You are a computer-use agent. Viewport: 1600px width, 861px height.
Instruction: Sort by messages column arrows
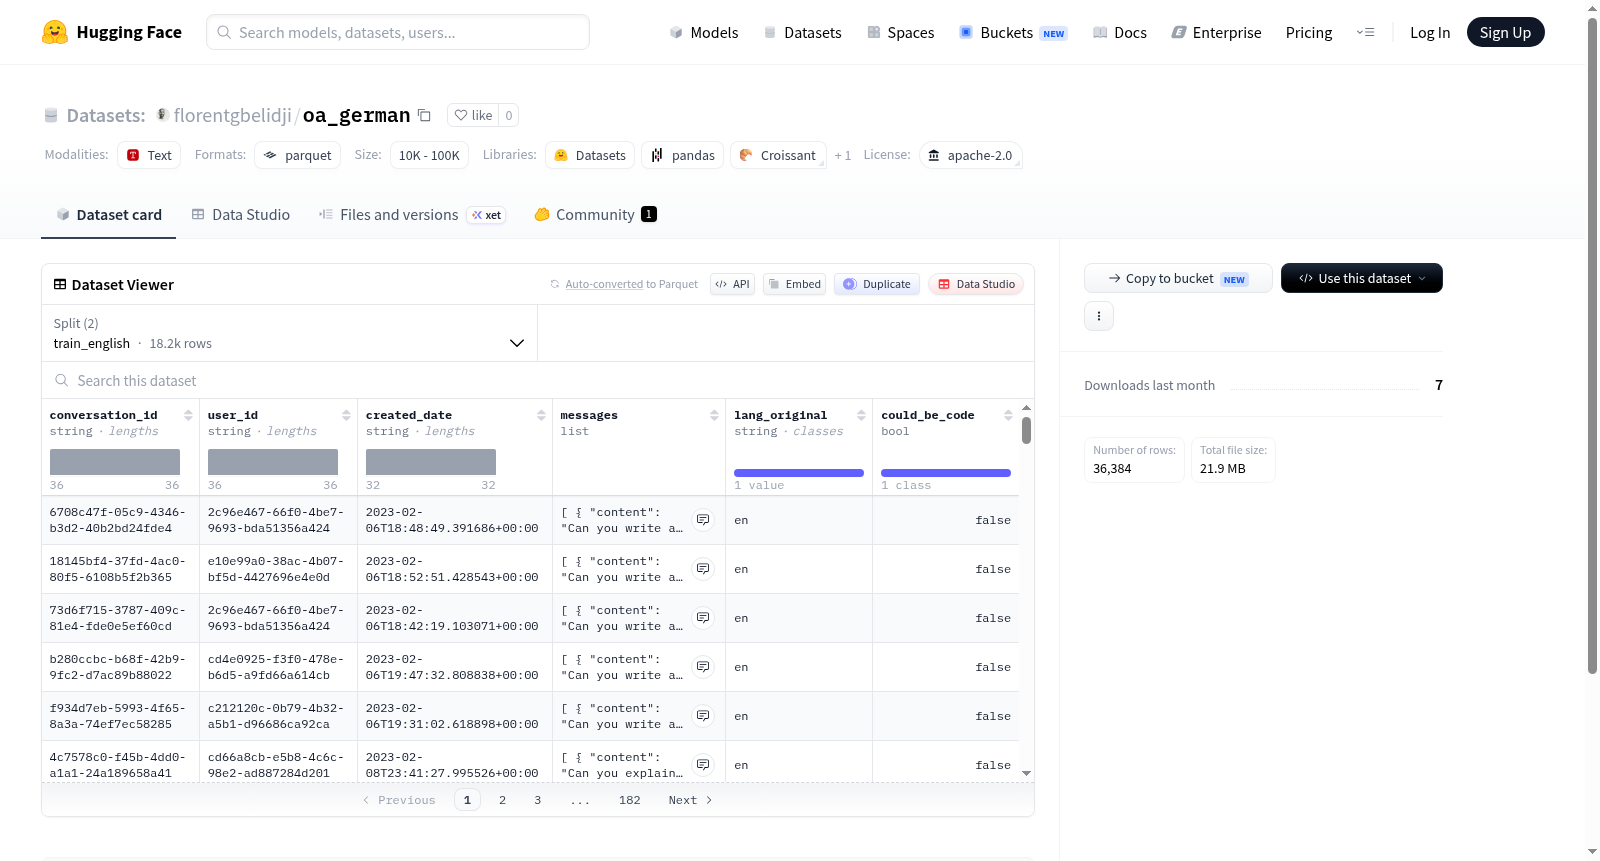tap(714, 415)
